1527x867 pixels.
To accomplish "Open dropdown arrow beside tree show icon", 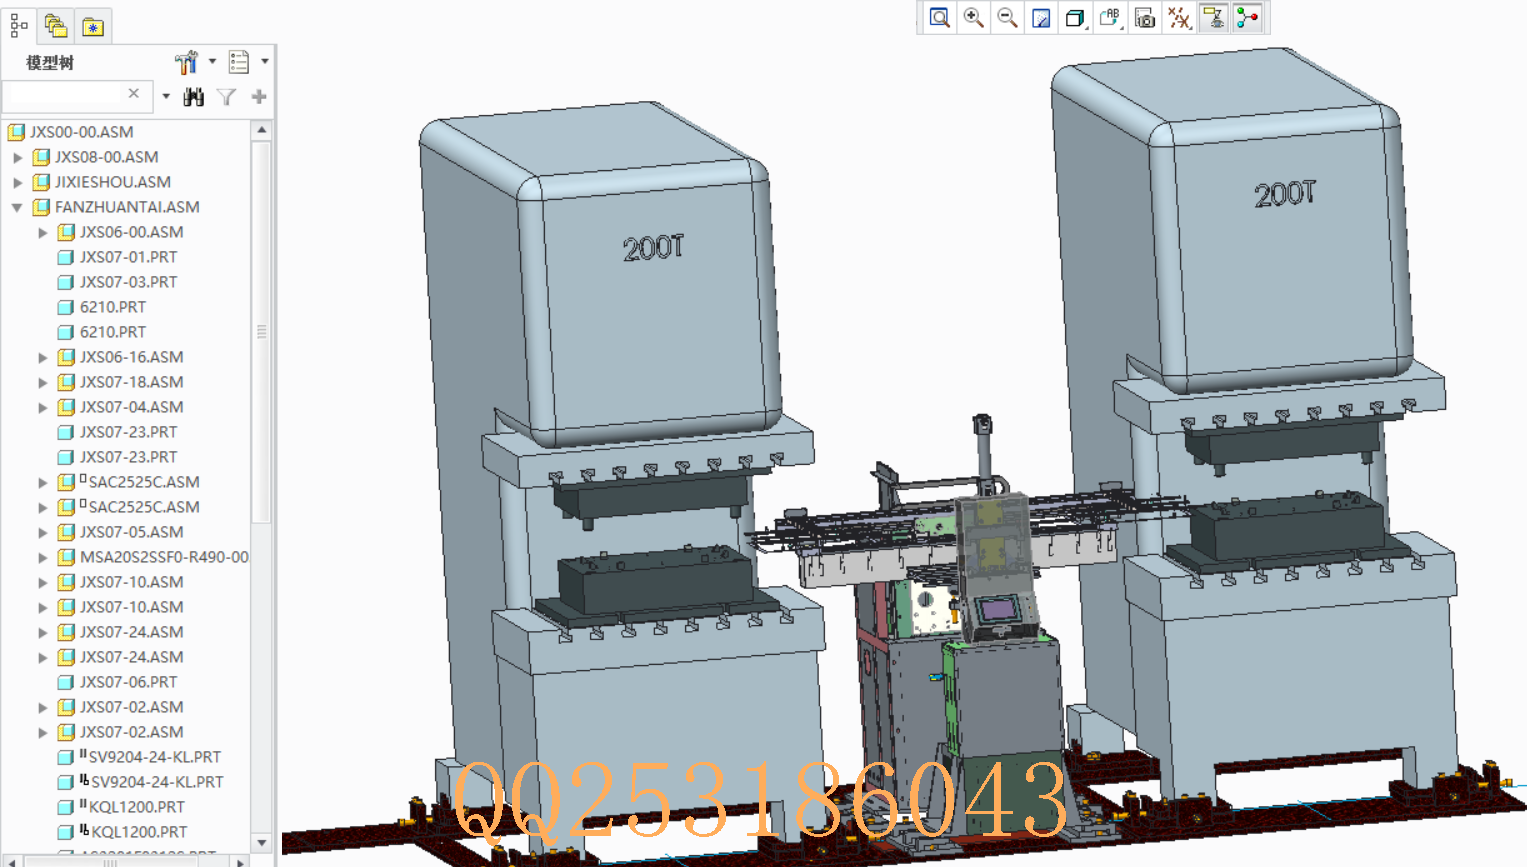I will click(265, 61).
